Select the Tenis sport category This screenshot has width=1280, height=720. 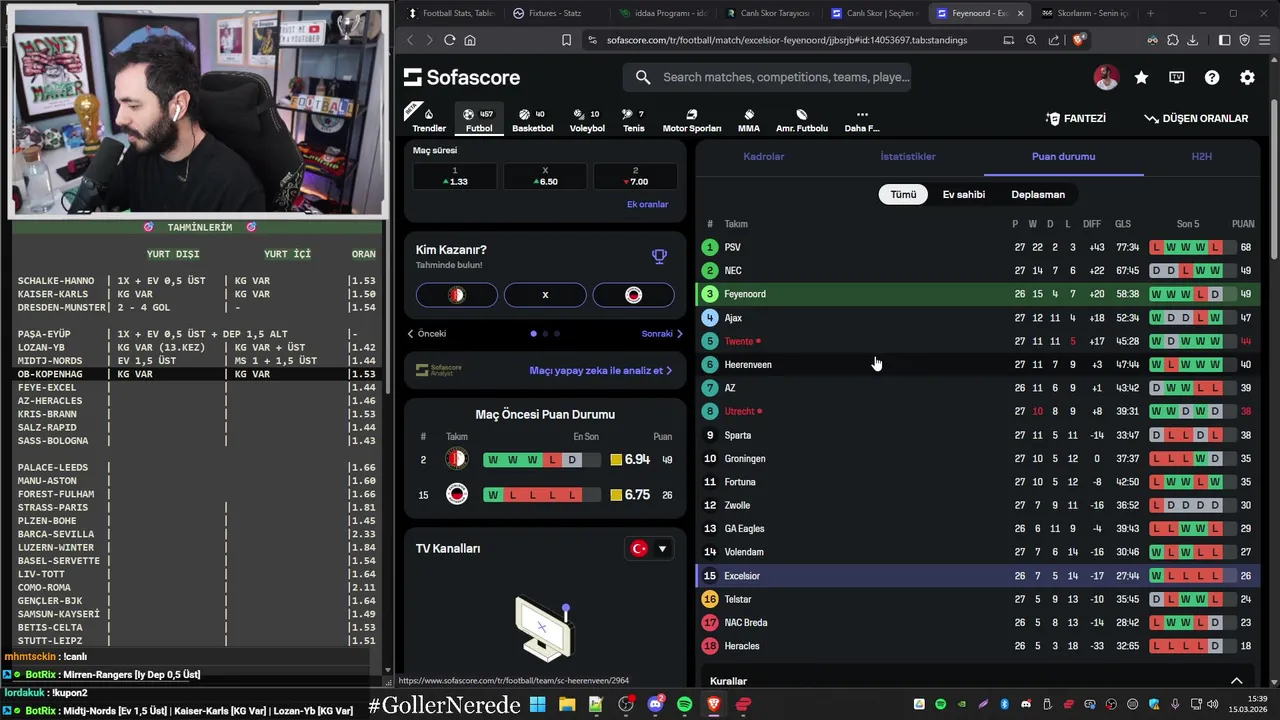click(x=634, y=120)
